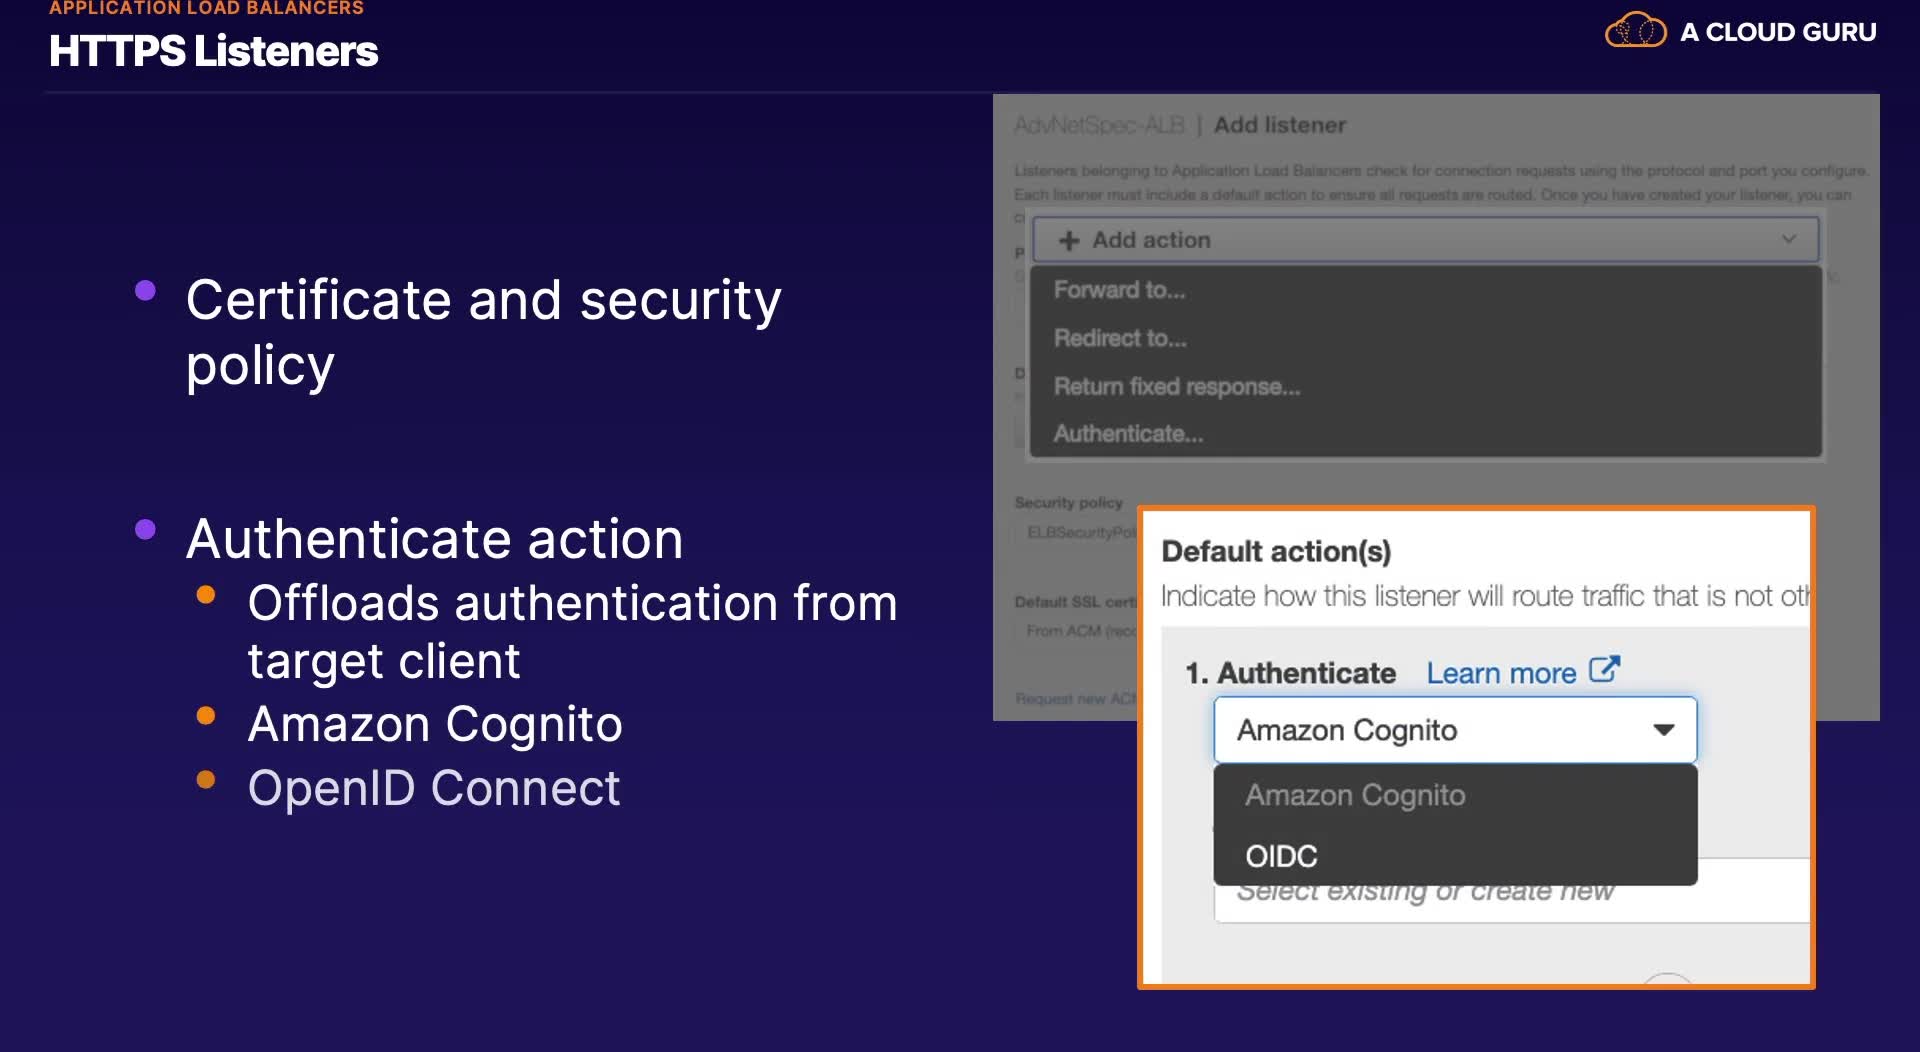This screenshot has height=1052, width=1920.
Task: Expand the Add action dropdown chevron
Action: coord(1788,239)
